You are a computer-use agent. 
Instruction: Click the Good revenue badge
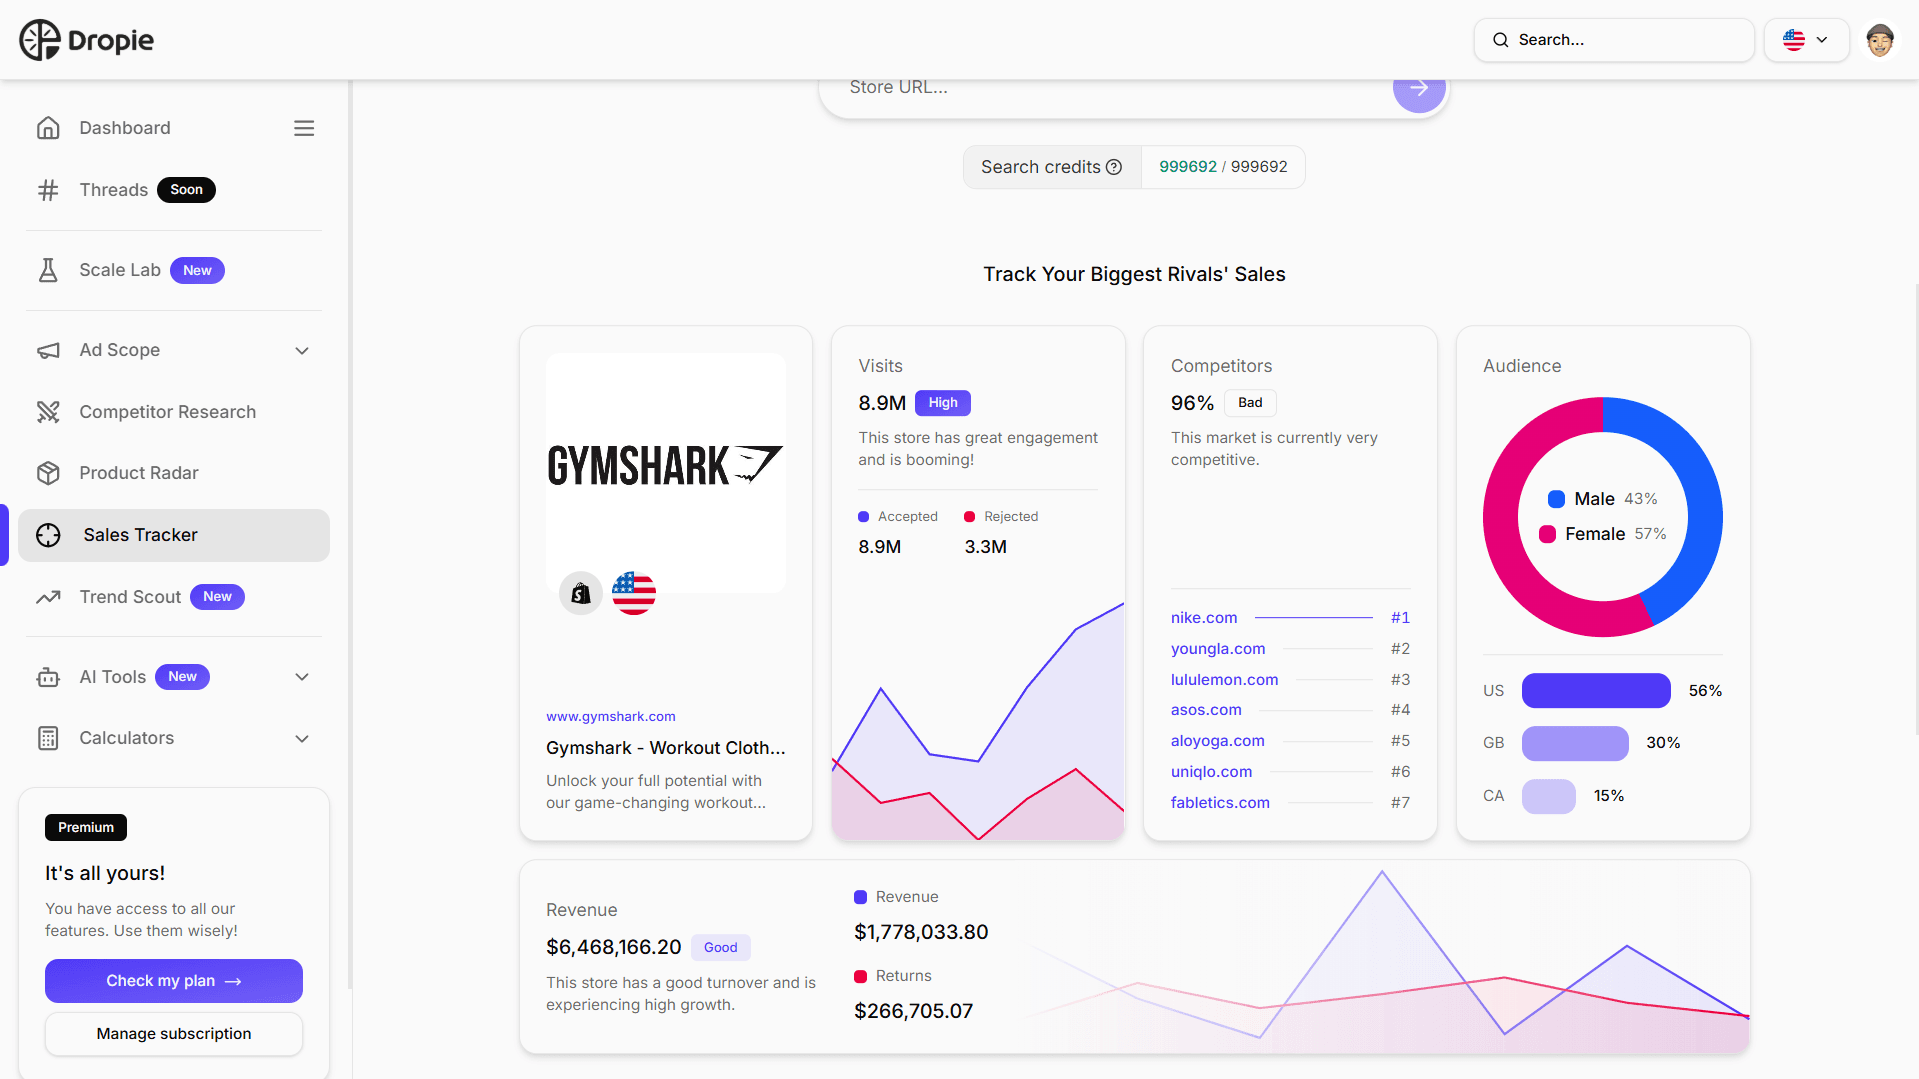point(720,947)
